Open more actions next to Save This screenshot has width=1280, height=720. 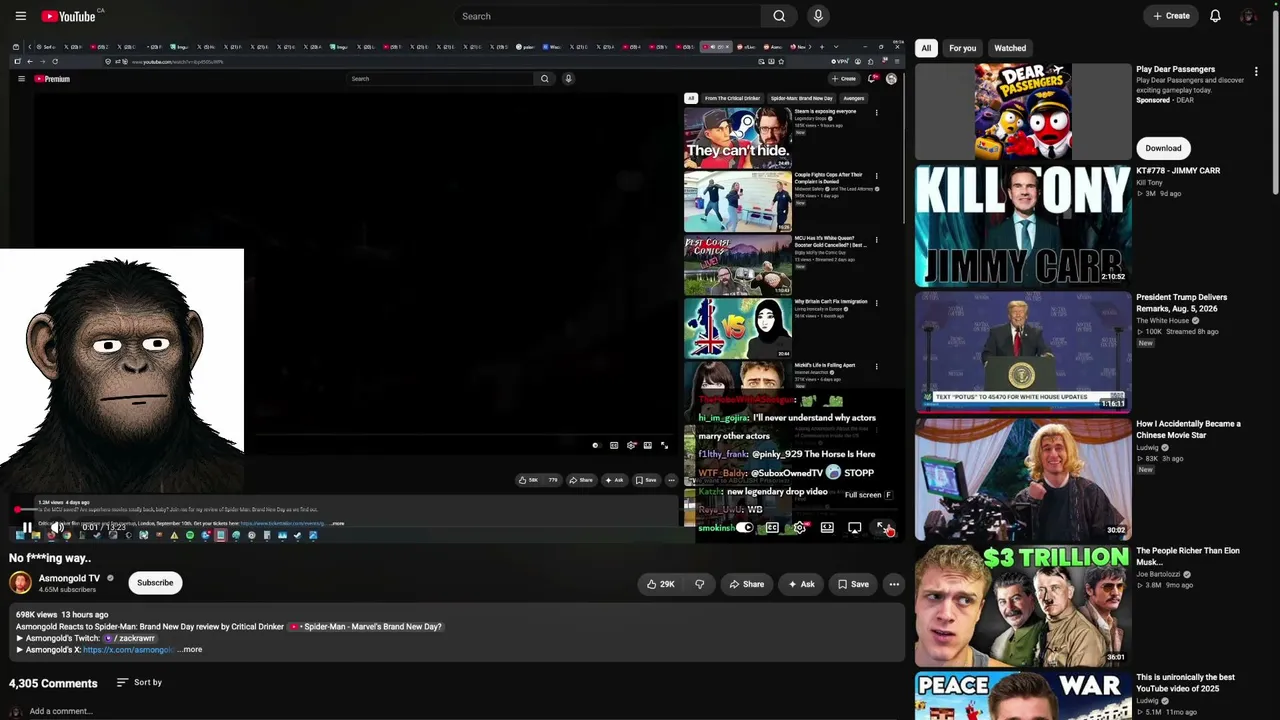894,584
